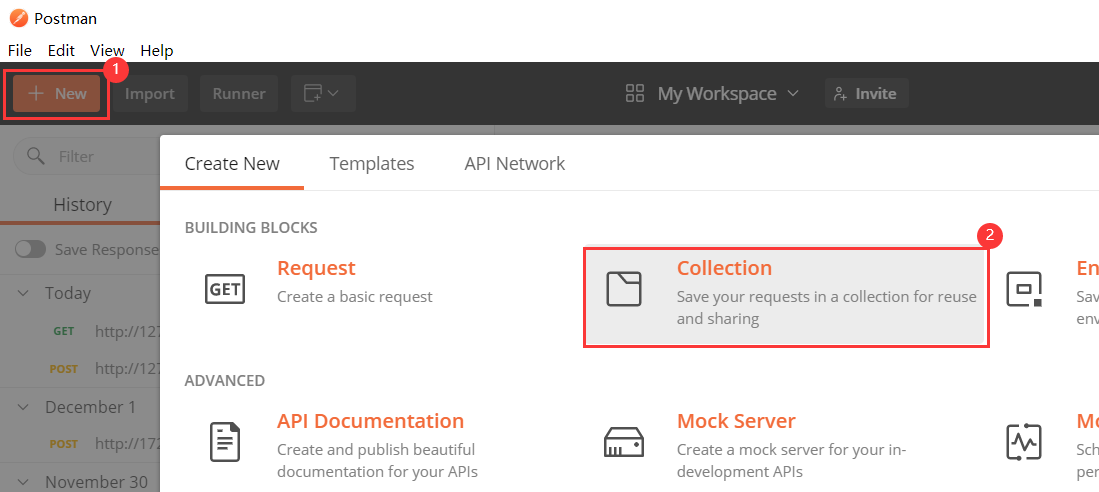This screenshot has width=1099, height=492.
Task: Click the Mock Server icon
Action: 624,442
